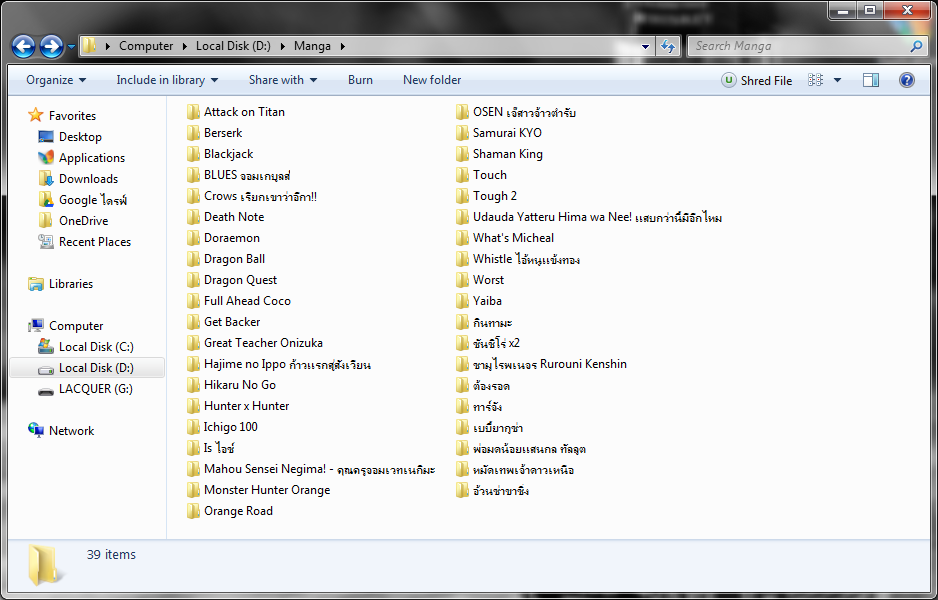Select Great Teacher Onizuka folder
The image size is (938, 600).
coord(255,342)
